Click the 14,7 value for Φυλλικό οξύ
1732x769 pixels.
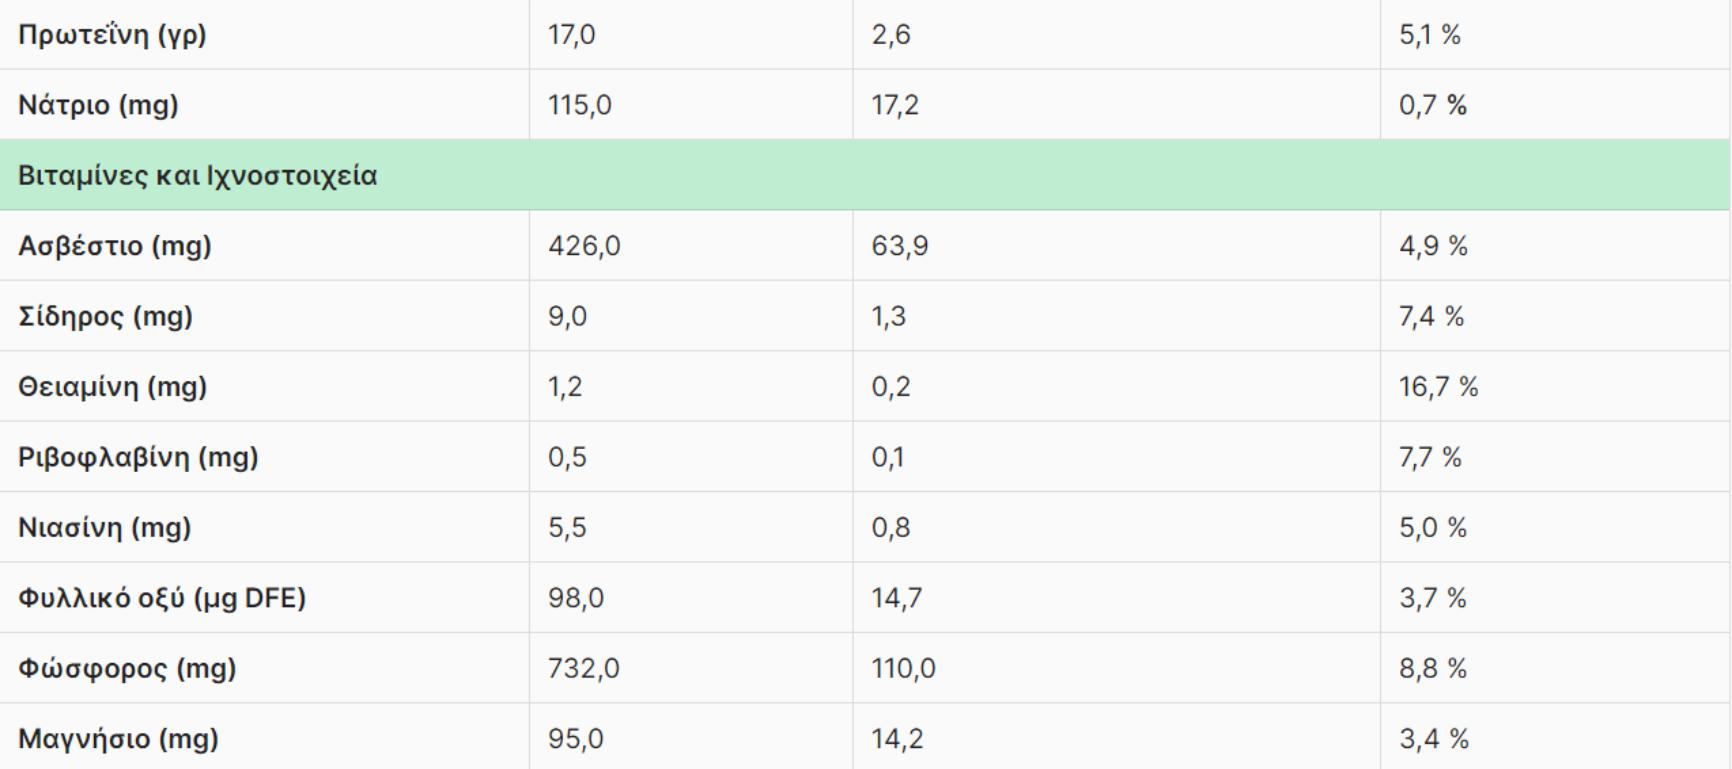897,598
